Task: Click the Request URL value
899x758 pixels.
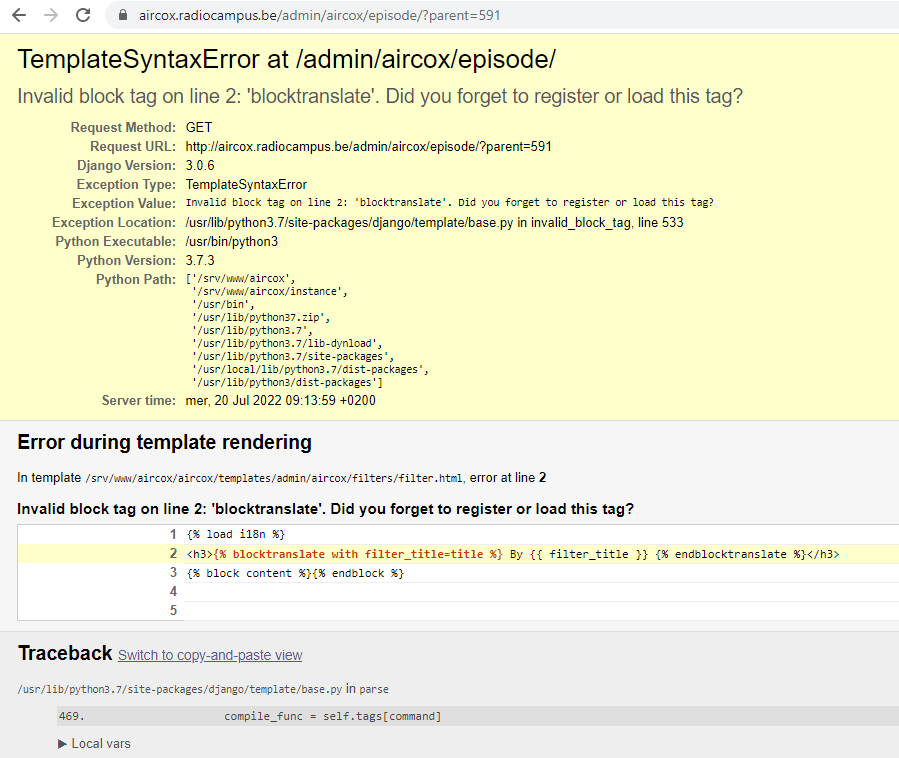Action: [368, 147]
